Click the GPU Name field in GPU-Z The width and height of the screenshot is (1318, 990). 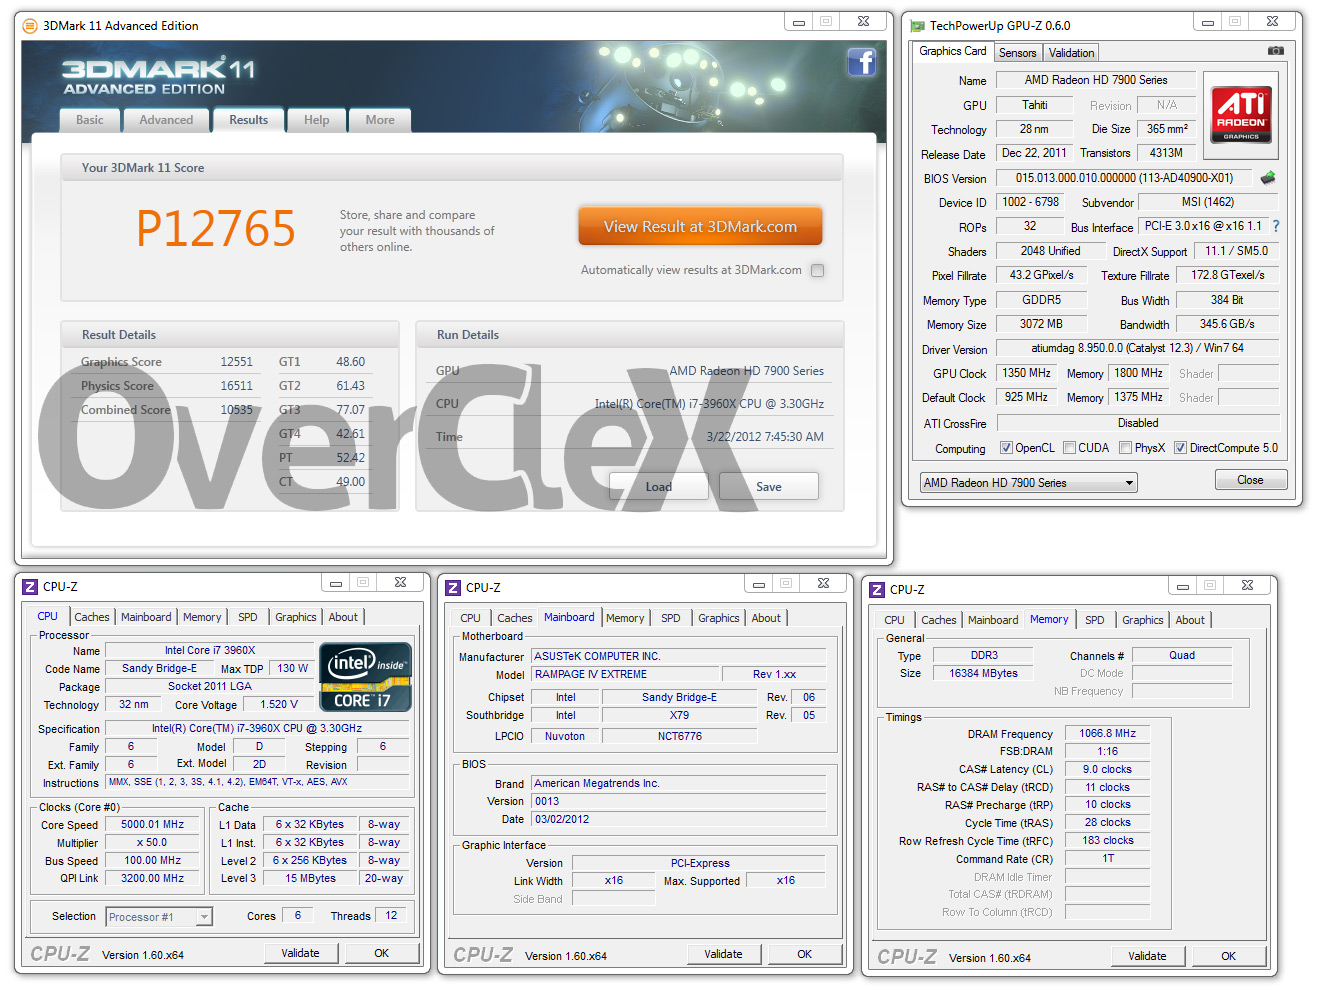1096,80
